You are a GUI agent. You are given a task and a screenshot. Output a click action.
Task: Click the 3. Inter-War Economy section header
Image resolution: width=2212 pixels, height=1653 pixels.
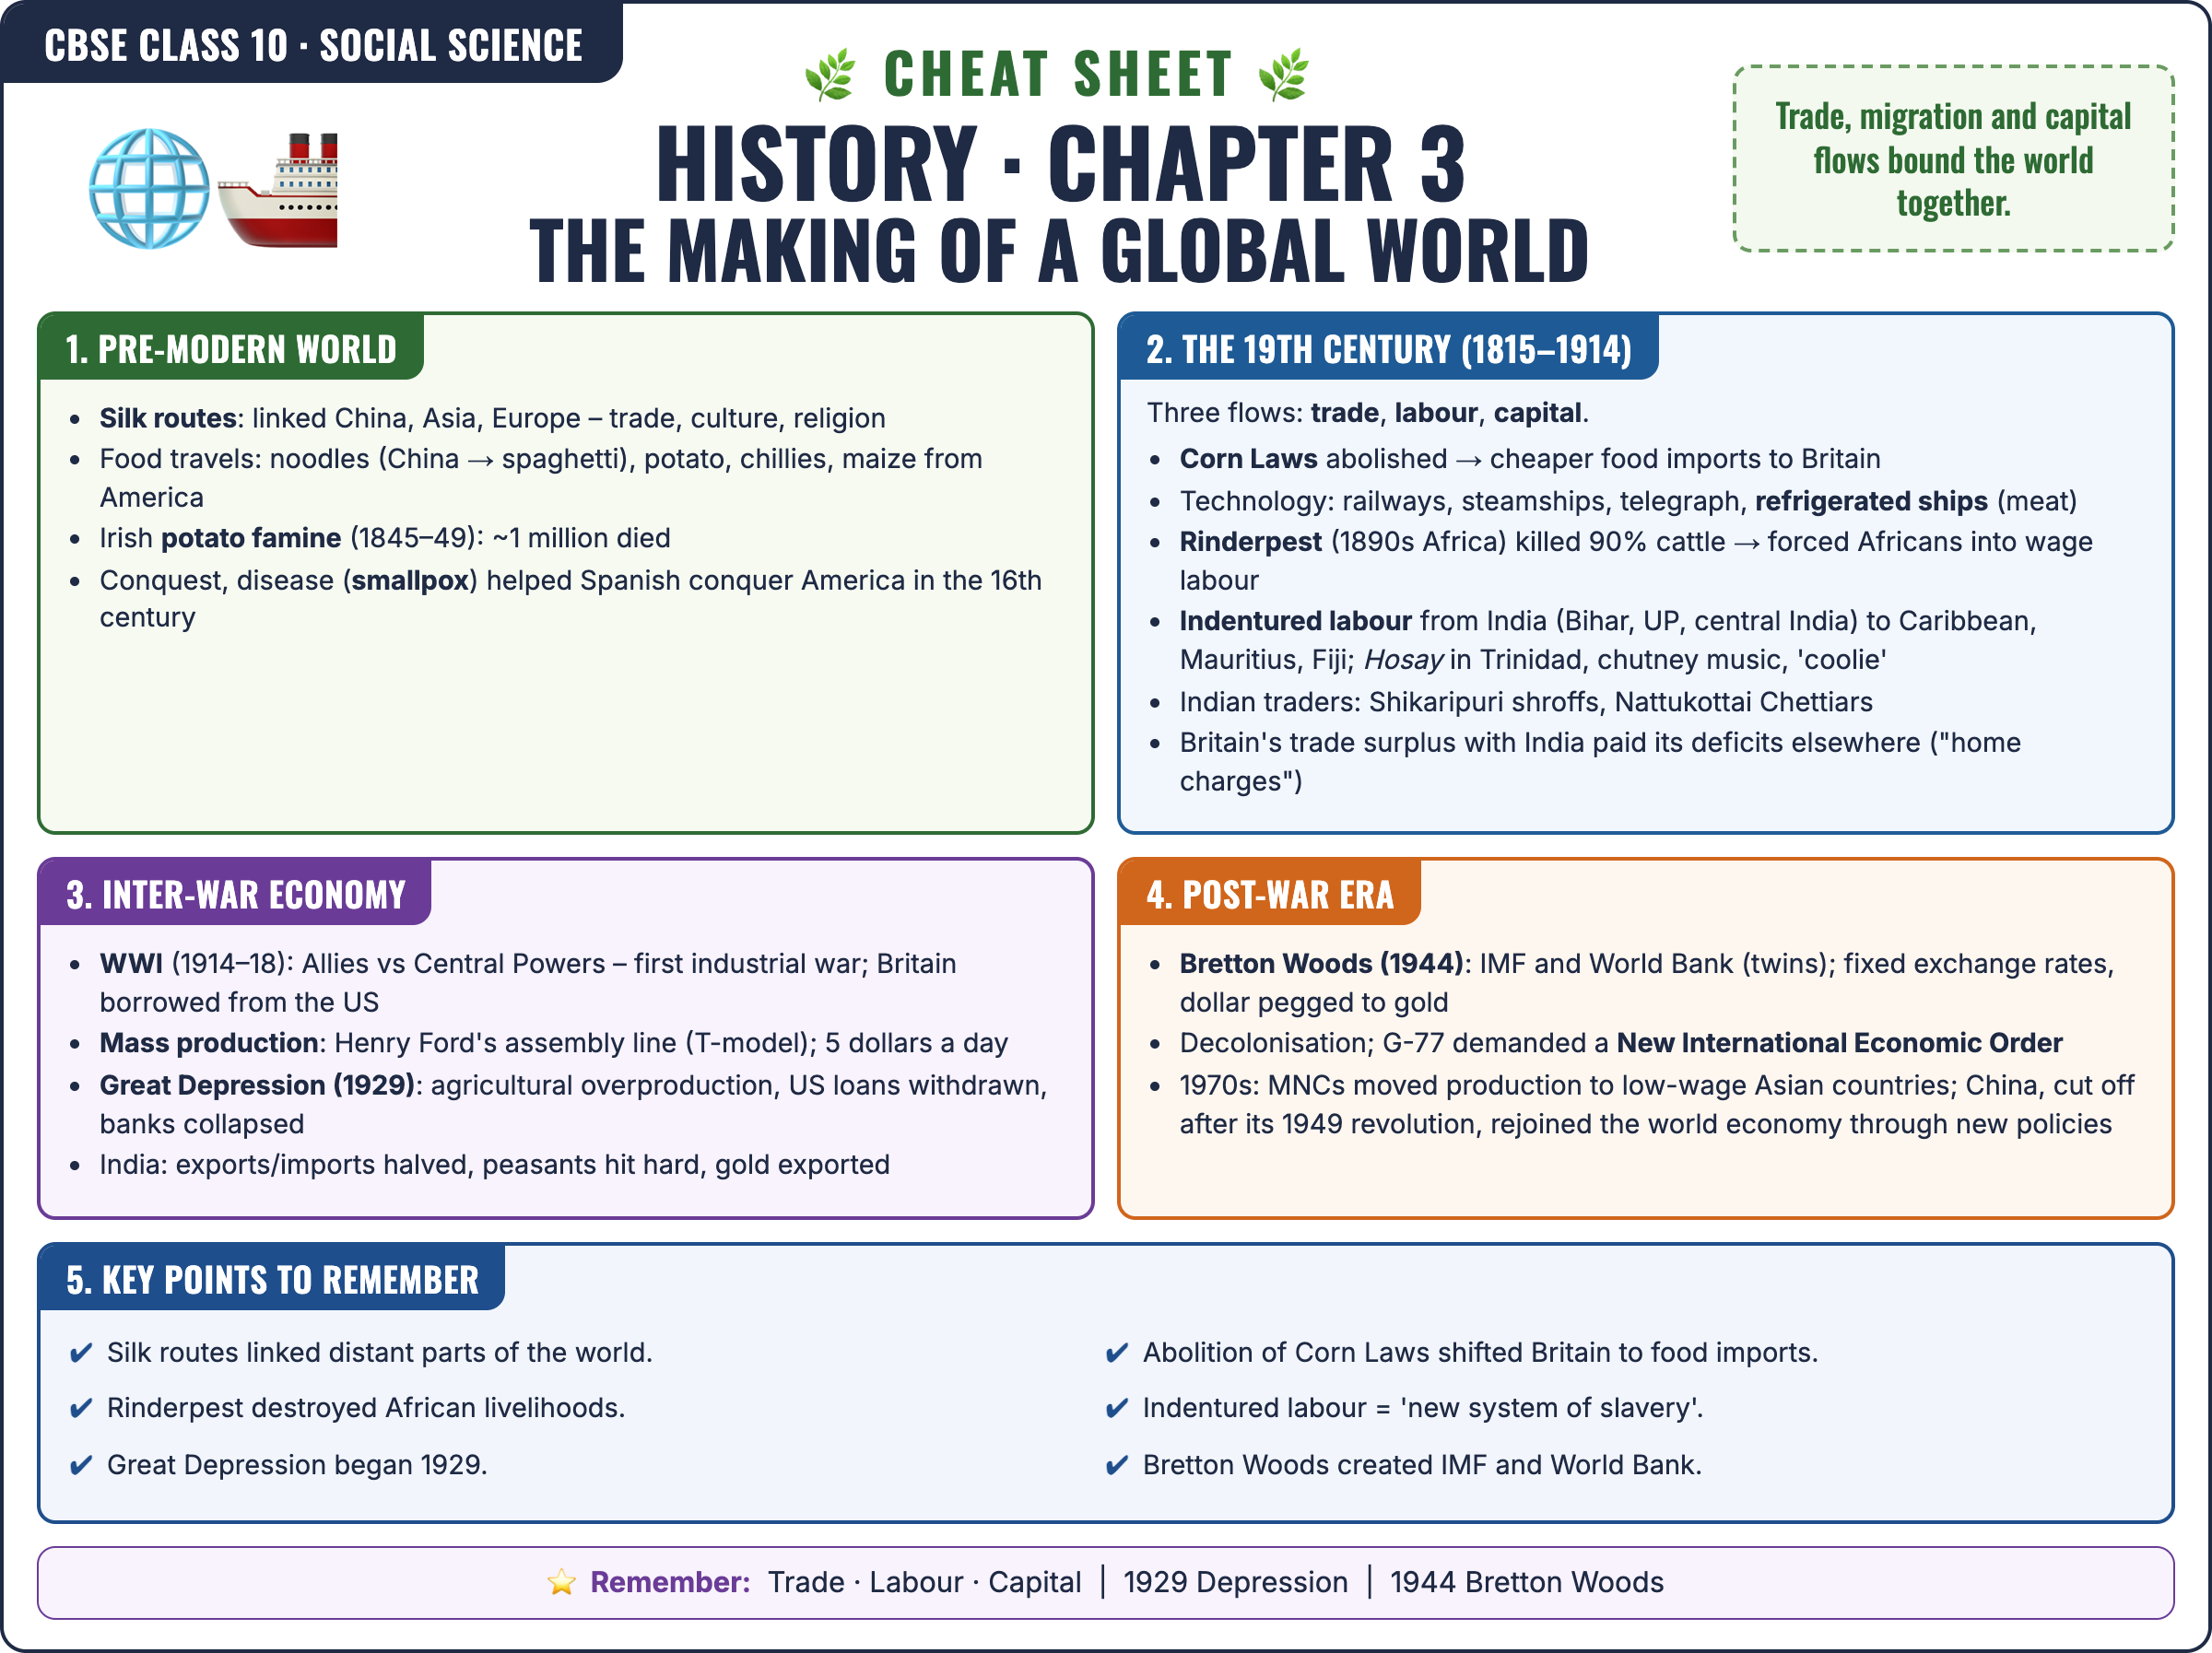[x=235, y=893]
